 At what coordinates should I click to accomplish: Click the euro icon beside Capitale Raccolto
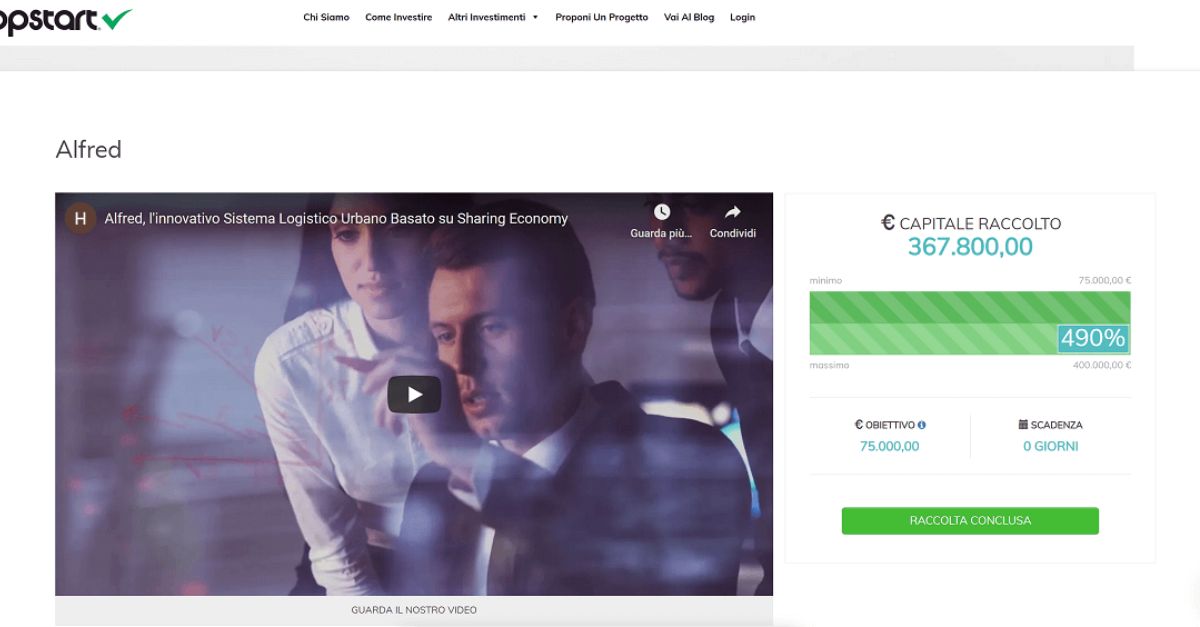(x=888, y=223)
